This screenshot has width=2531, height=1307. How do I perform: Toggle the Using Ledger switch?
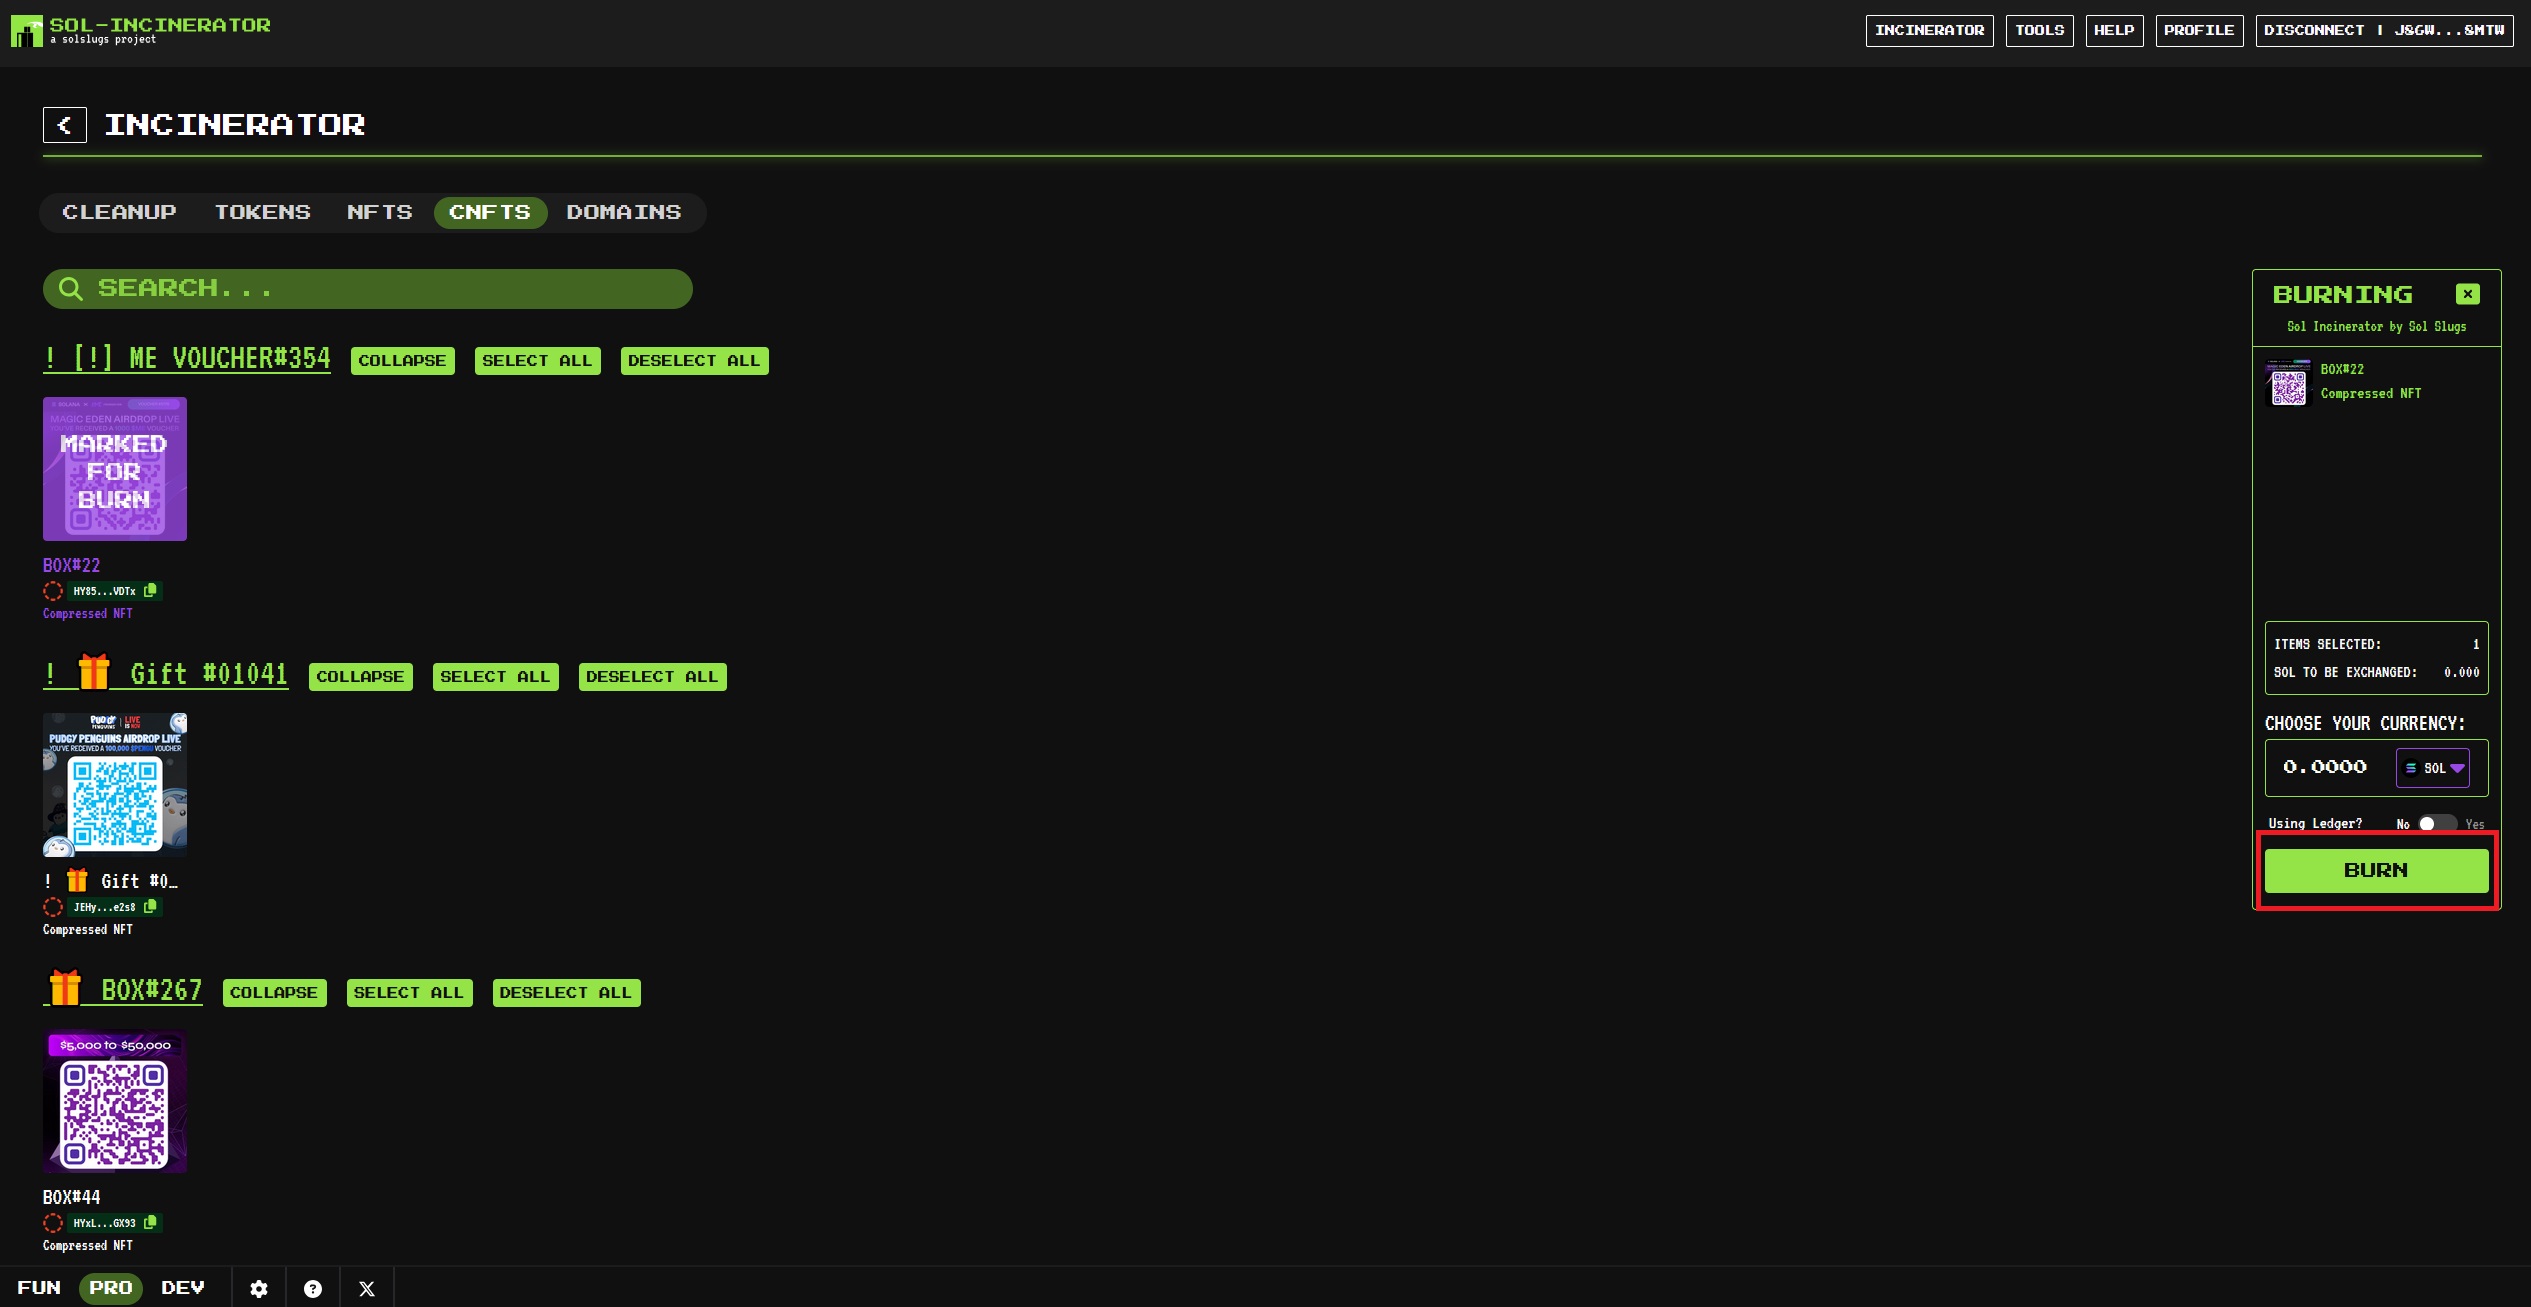coord(2436,823)
